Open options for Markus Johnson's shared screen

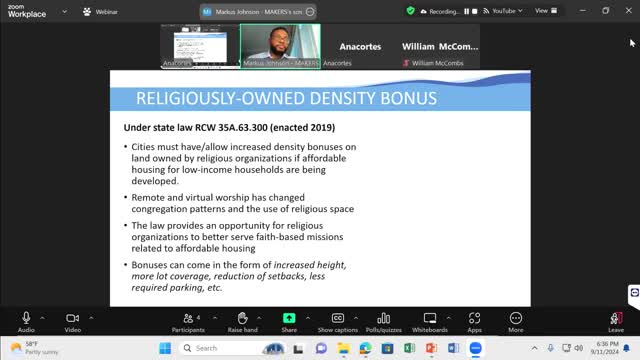(x=310, y=12)
